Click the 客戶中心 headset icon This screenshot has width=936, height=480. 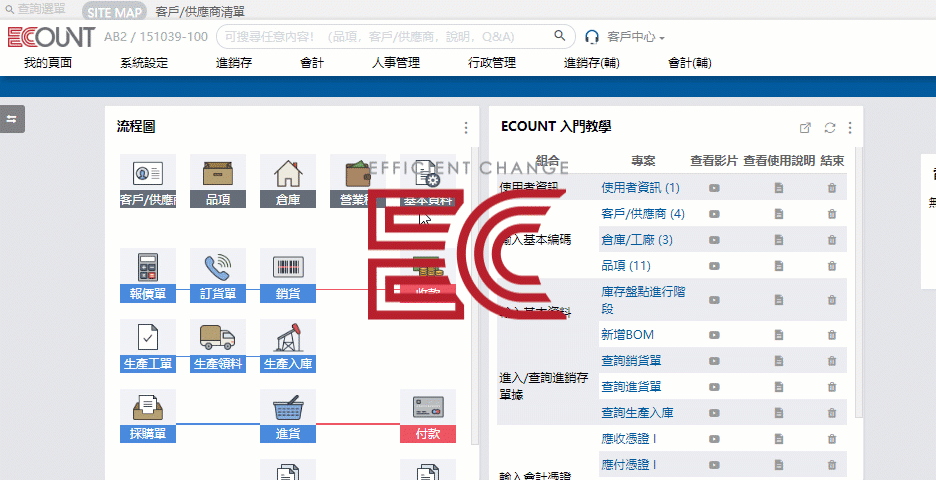[592, 37]
